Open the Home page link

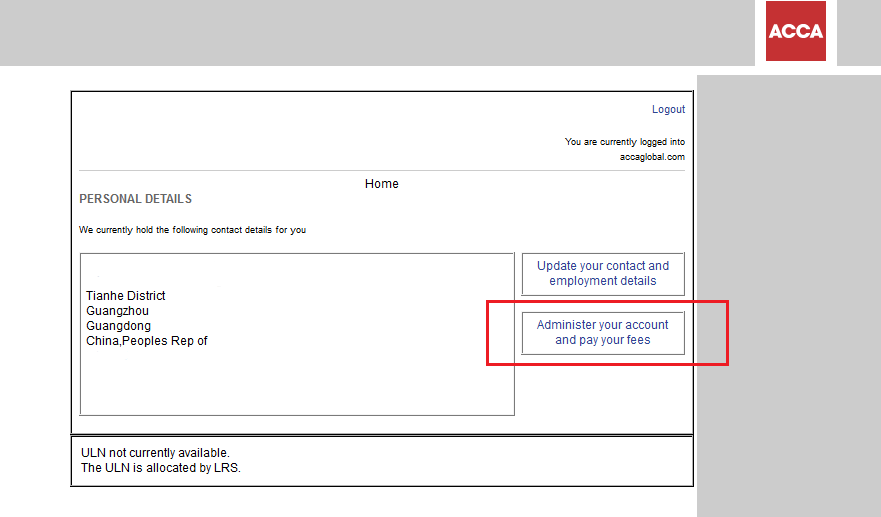pyautogui.click(x=381, y=184)
